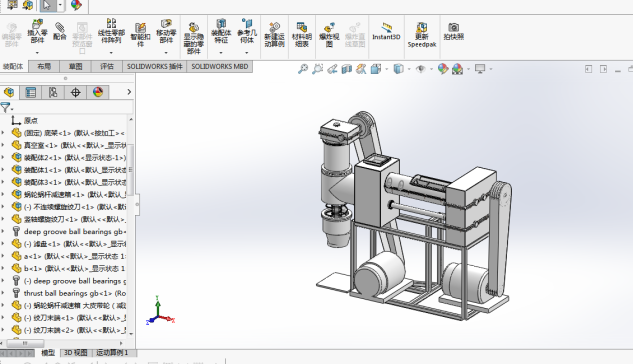Click the feature tree horizontal scrollbar
The image size is (633, 364).
coord(64,343)
